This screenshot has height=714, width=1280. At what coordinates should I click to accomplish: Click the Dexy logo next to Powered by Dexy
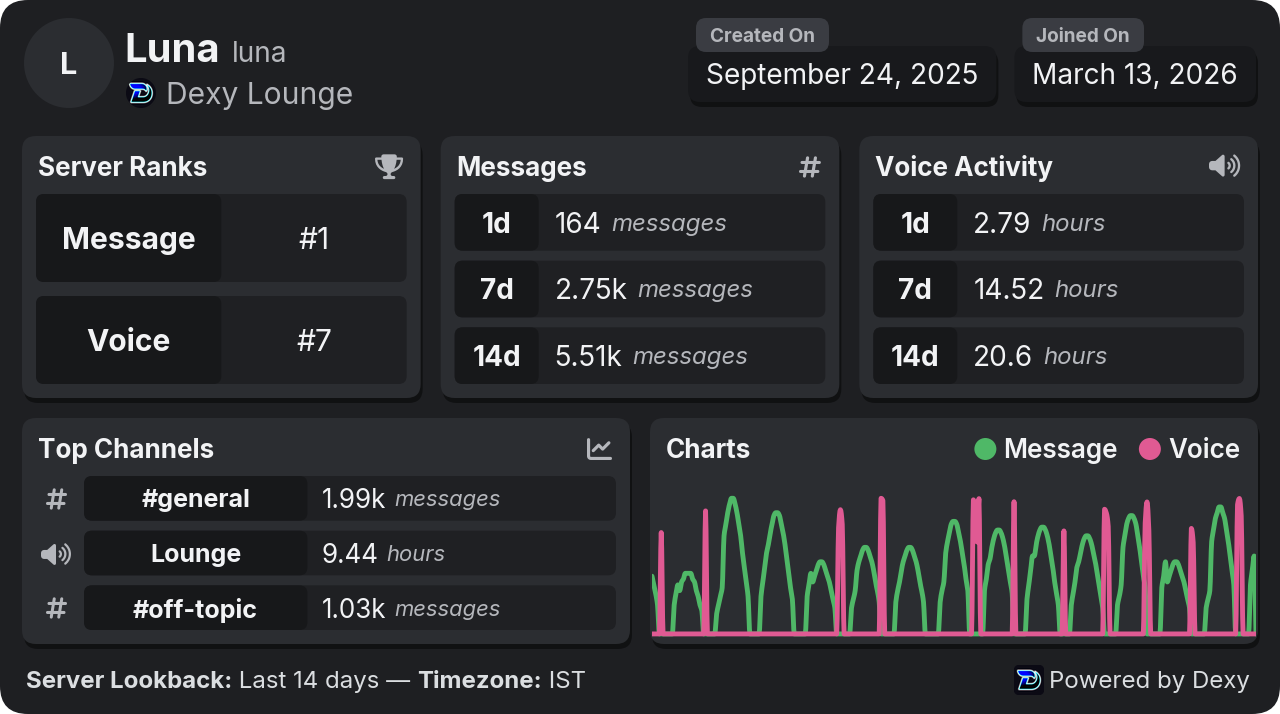pos(1029,680)
